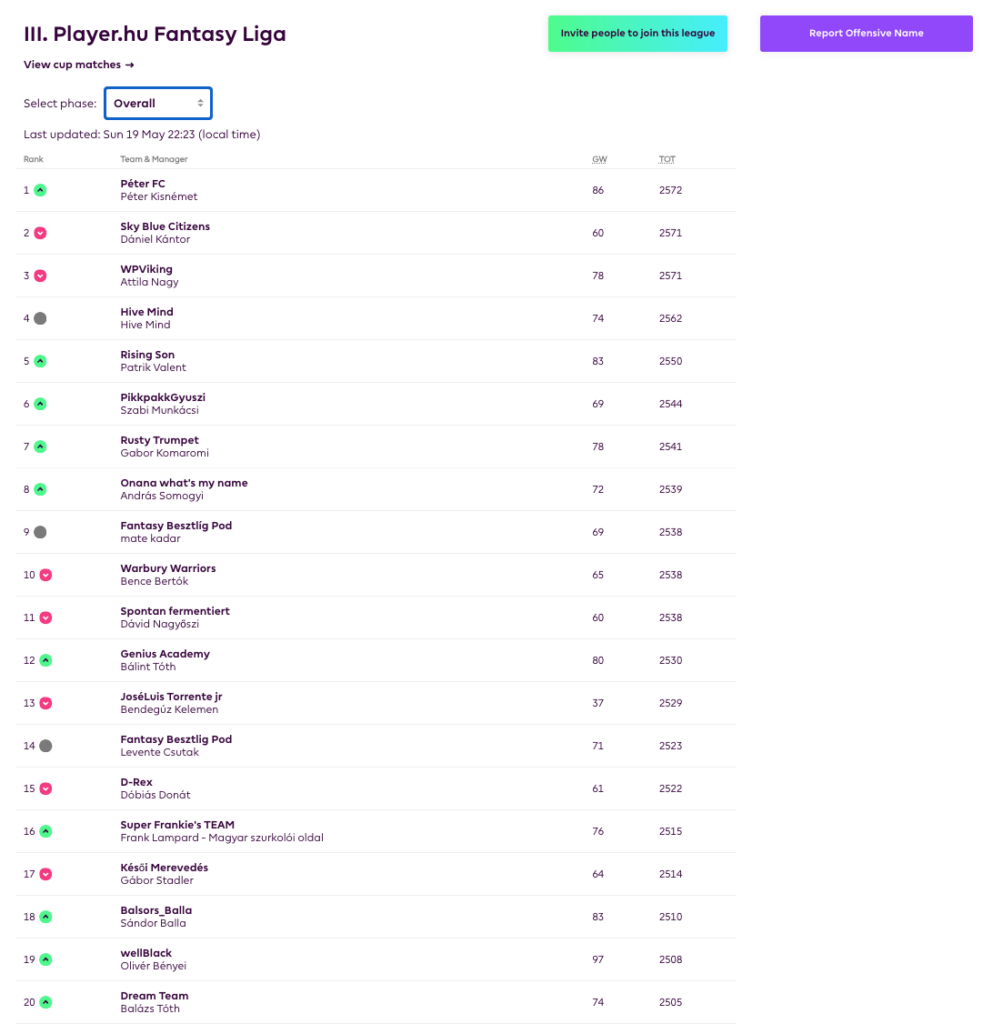
Task: Open Sky Blue Citizens team
Action: coord(165,226)
